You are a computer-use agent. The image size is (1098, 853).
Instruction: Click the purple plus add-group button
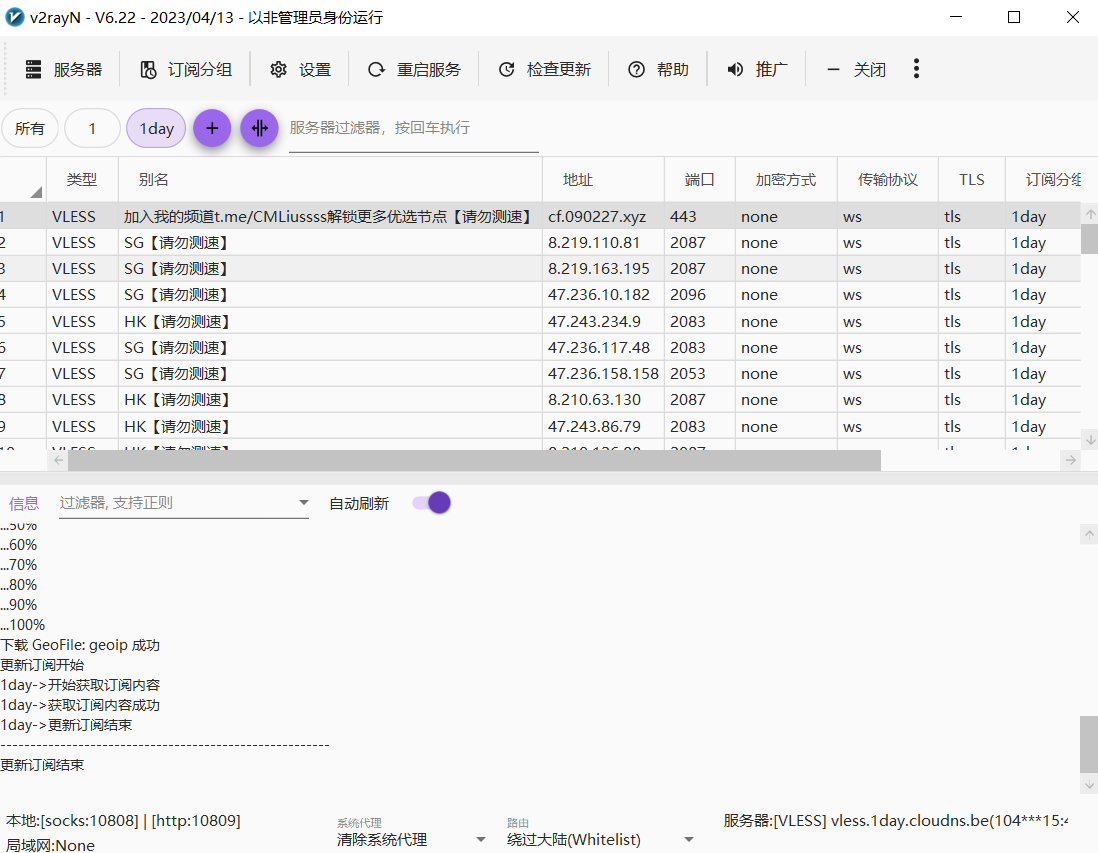click(212, 128)
